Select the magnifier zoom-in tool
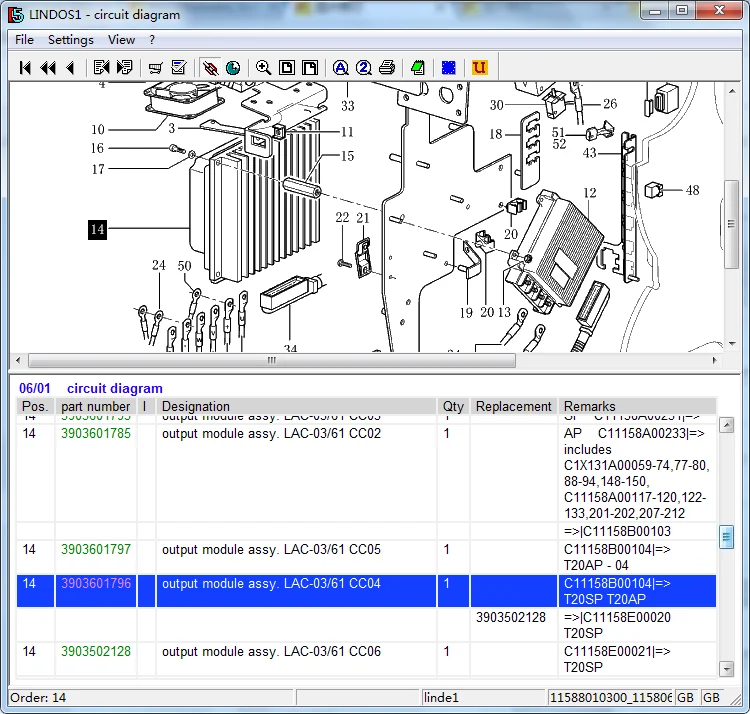 [263, 67]
